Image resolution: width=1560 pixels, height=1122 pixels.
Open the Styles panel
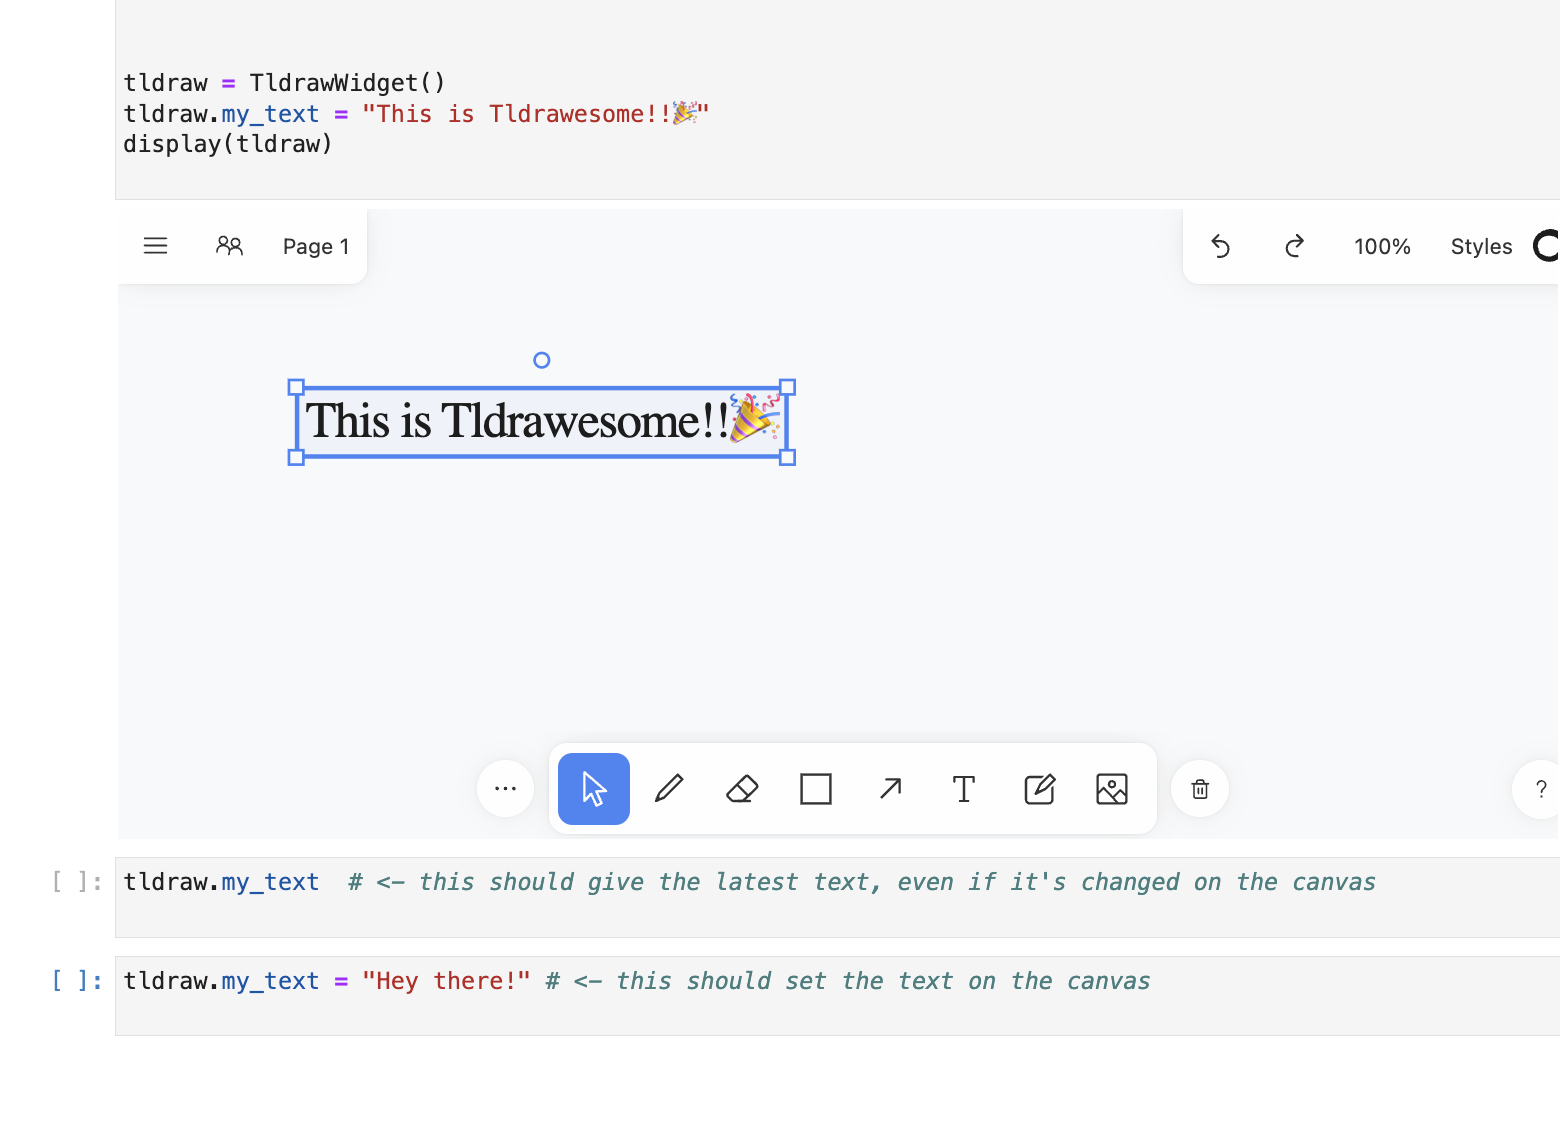[1481, 246]
